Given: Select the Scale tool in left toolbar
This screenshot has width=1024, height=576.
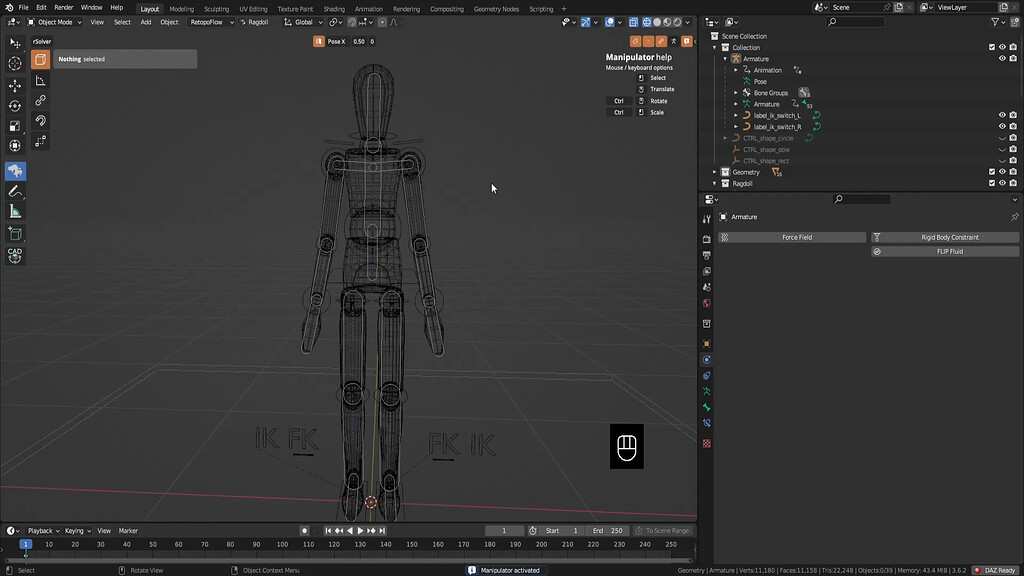Looking at the screenshot, I should [15, 126].
